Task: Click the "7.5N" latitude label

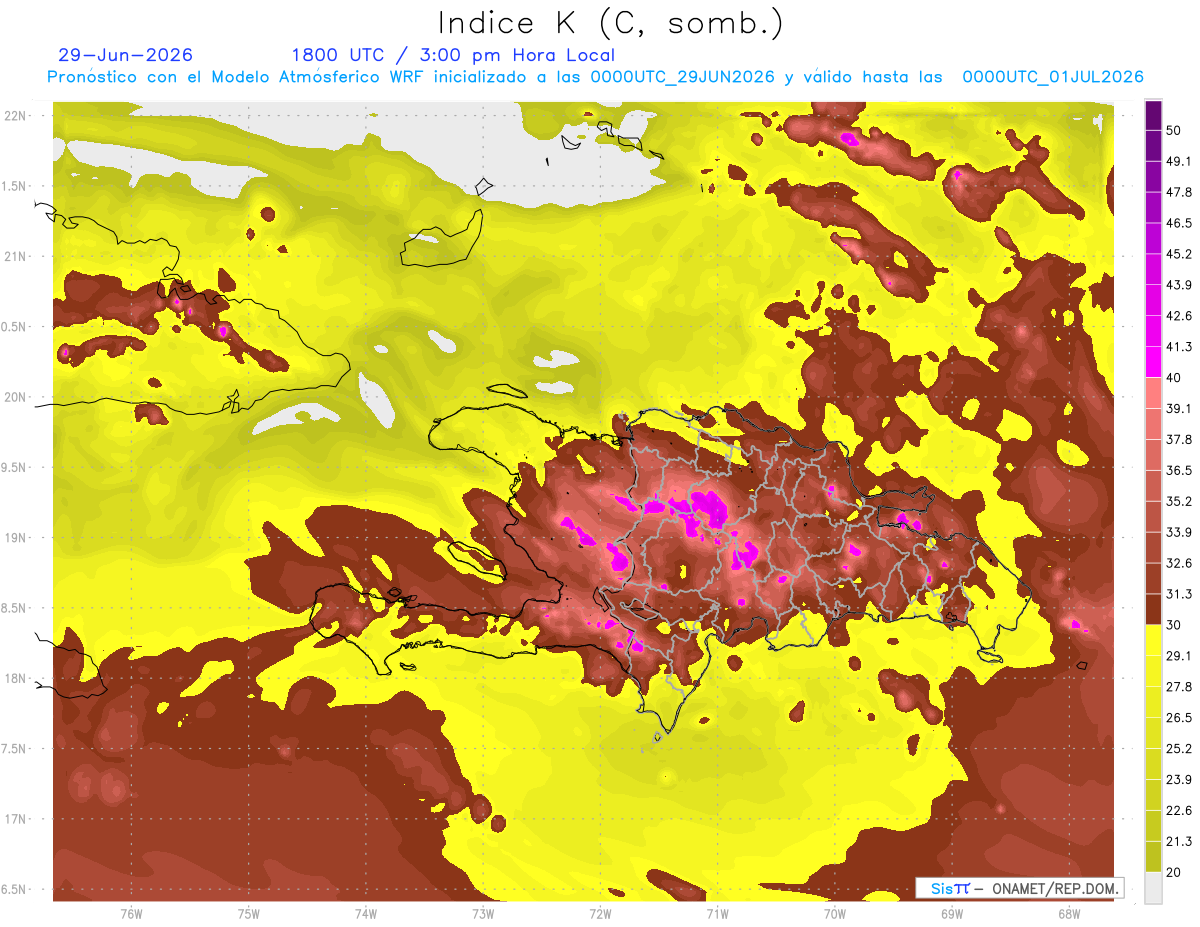Action: (x=15, y=748)
